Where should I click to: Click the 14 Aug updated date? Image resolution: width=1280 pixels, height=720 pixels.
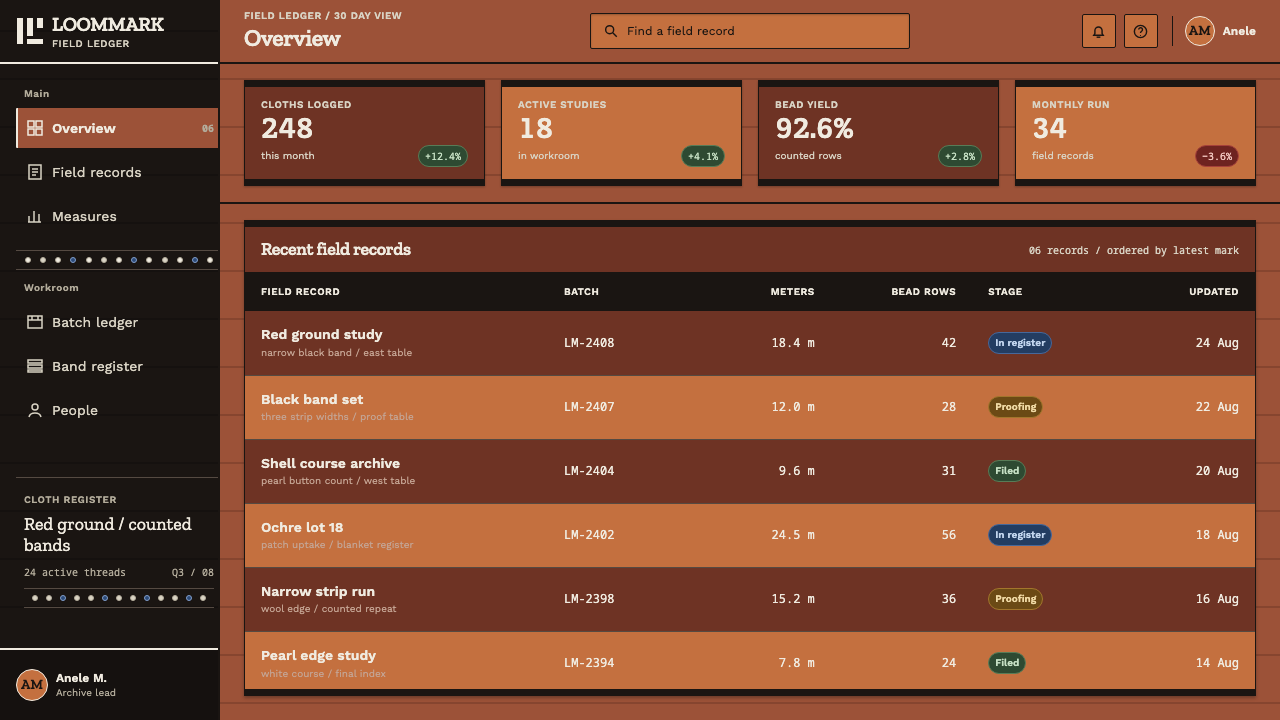(1217, 663)
